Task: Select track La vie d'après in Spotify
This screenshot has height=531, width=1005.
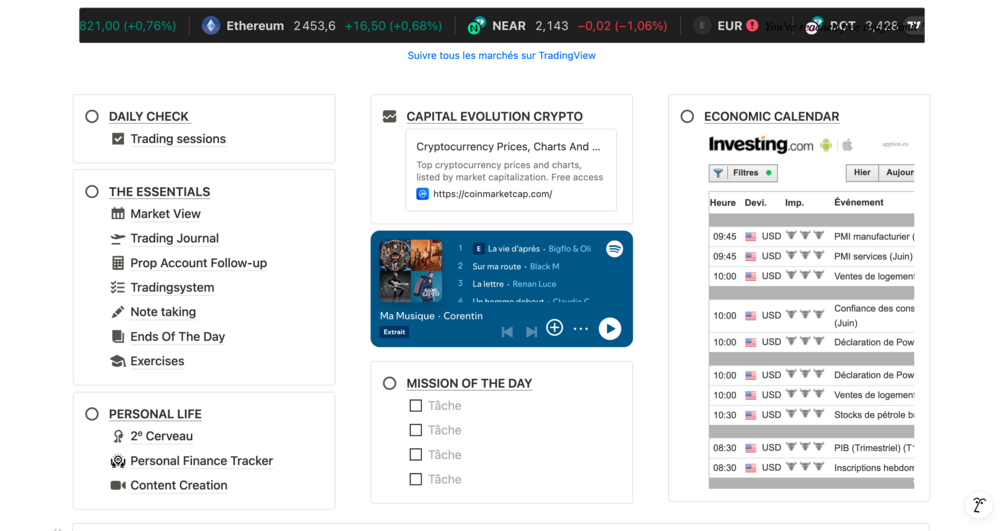Action: point(514,249)
